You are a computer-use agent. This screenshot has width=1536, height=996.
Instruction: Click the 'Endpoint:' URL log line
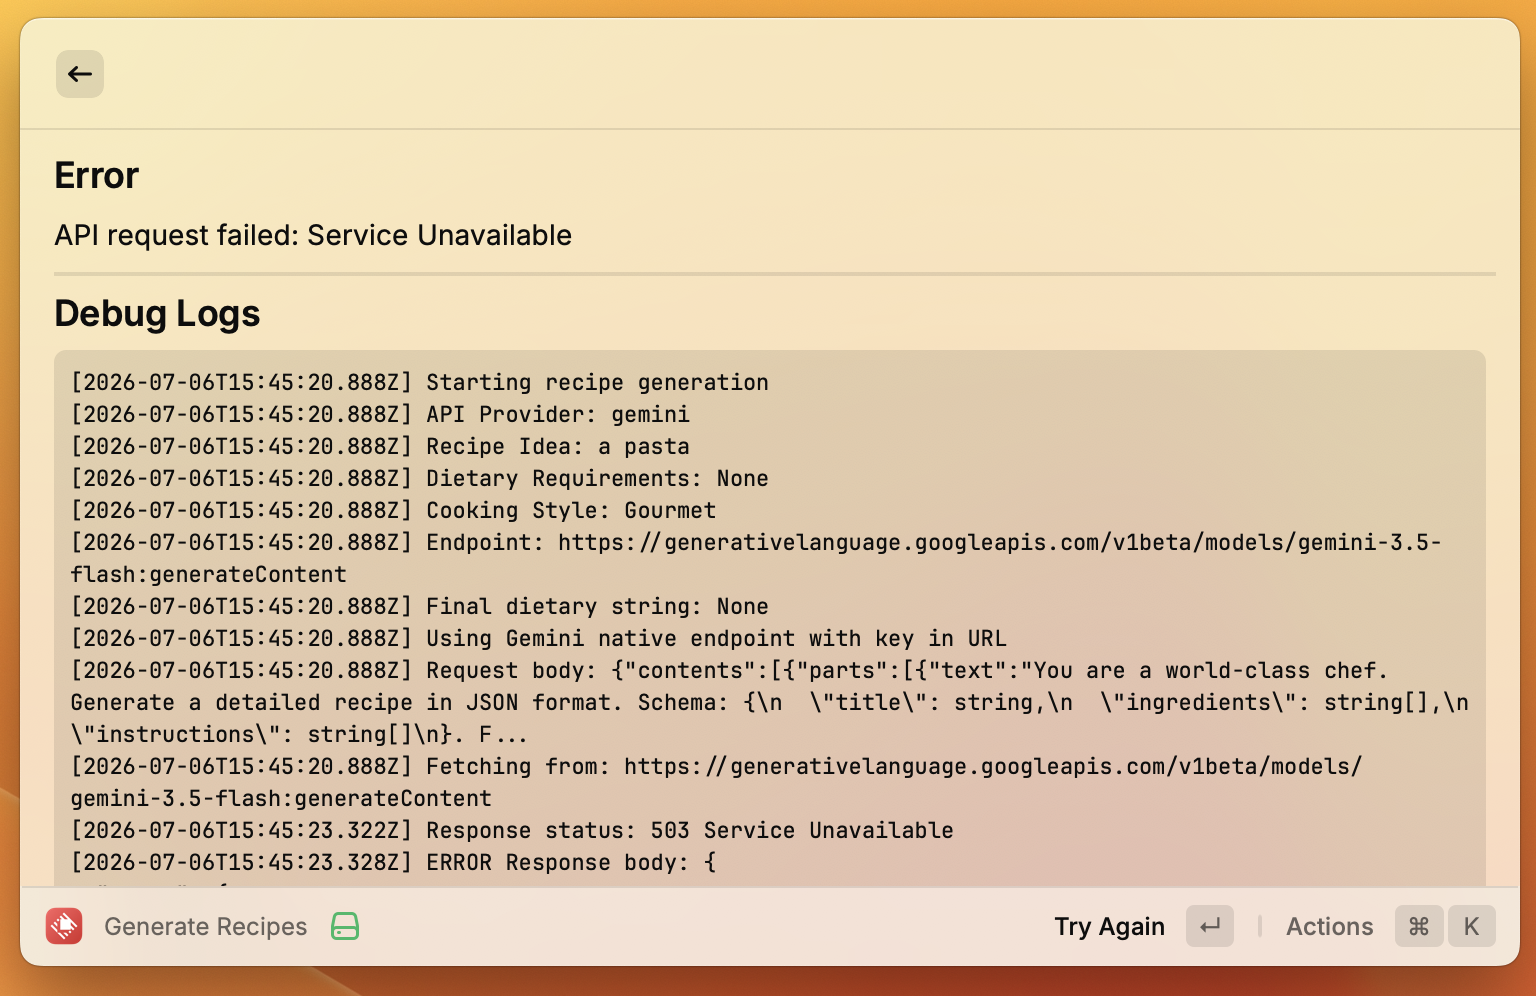(x=756, y=558)
